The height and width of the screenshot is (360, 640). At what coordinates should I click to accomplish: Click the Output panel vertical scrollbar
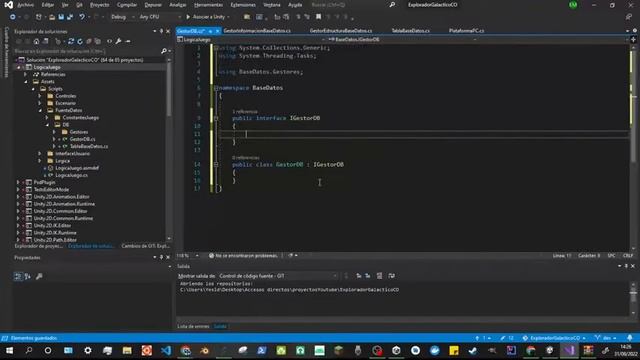click(633, 299)
